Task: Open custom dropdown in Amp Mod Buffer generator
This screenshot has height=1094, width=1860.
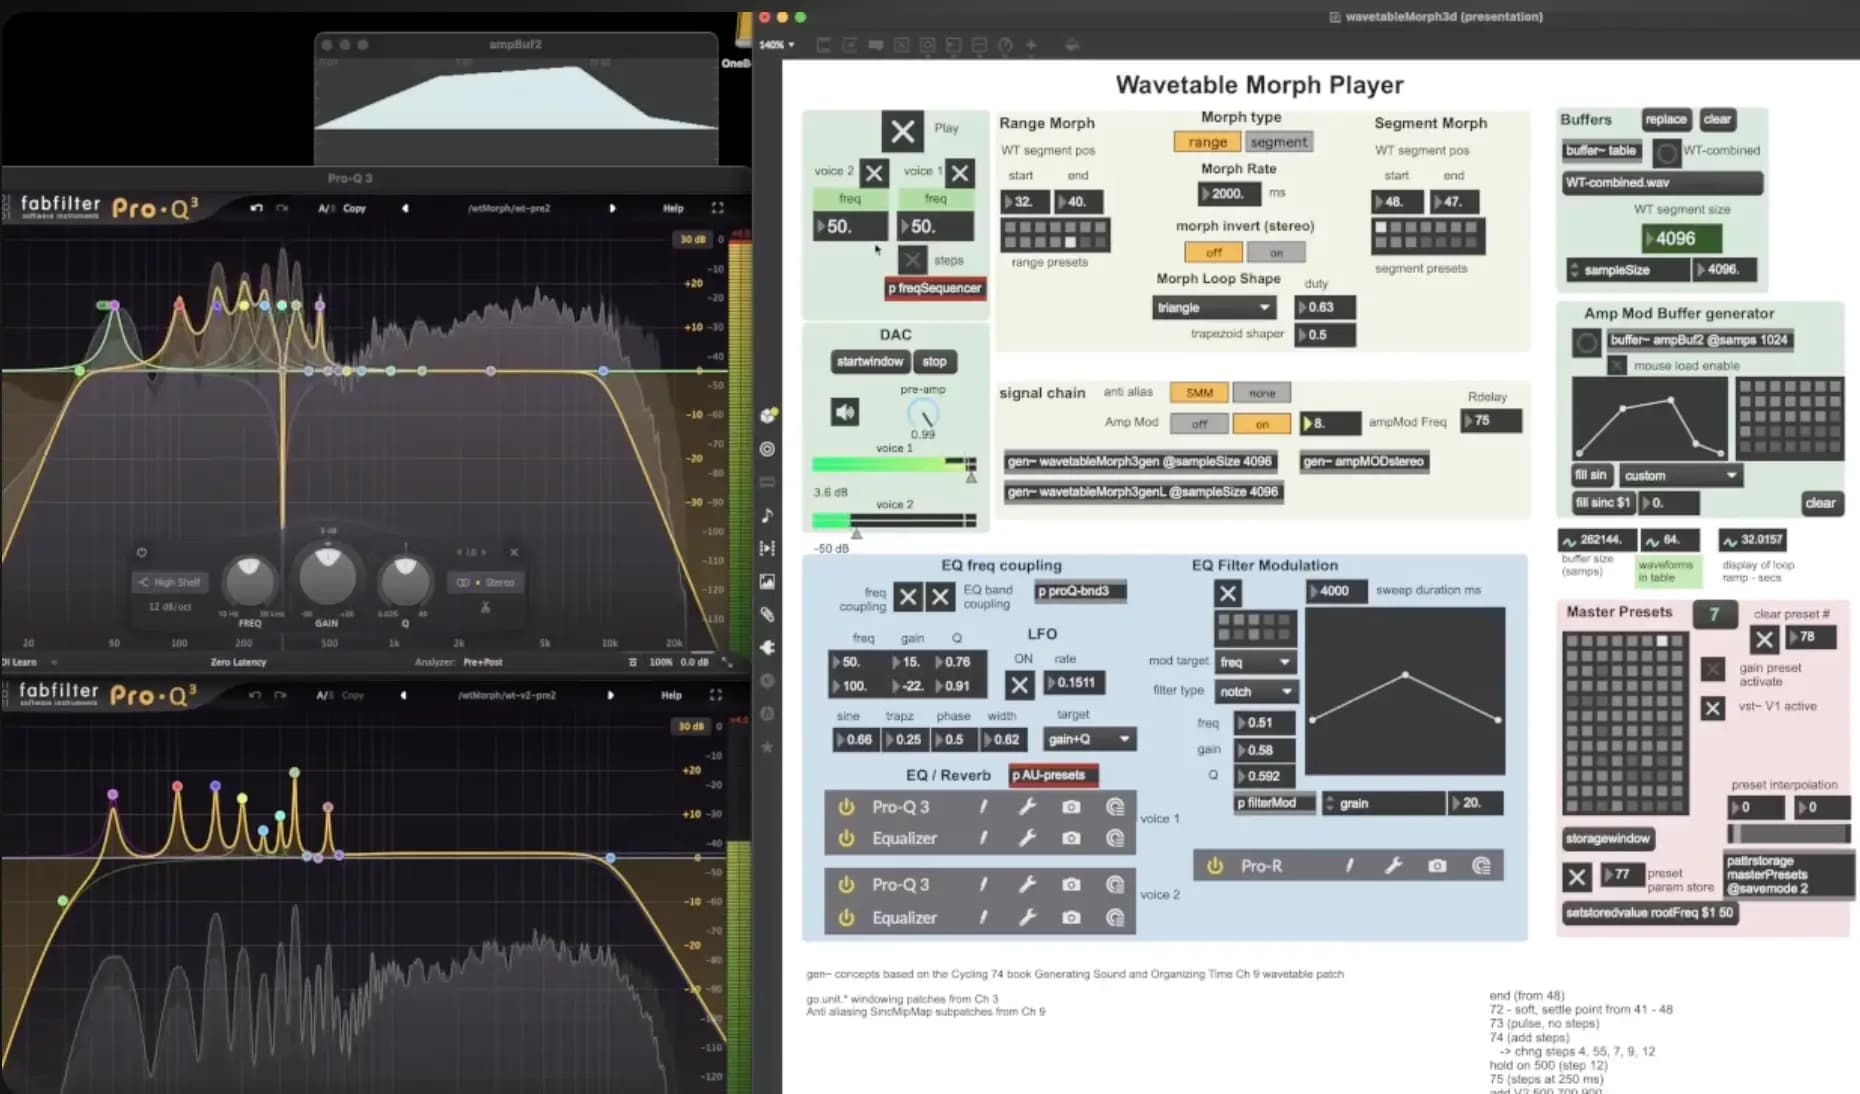Action: click(x=1680, y=475)
